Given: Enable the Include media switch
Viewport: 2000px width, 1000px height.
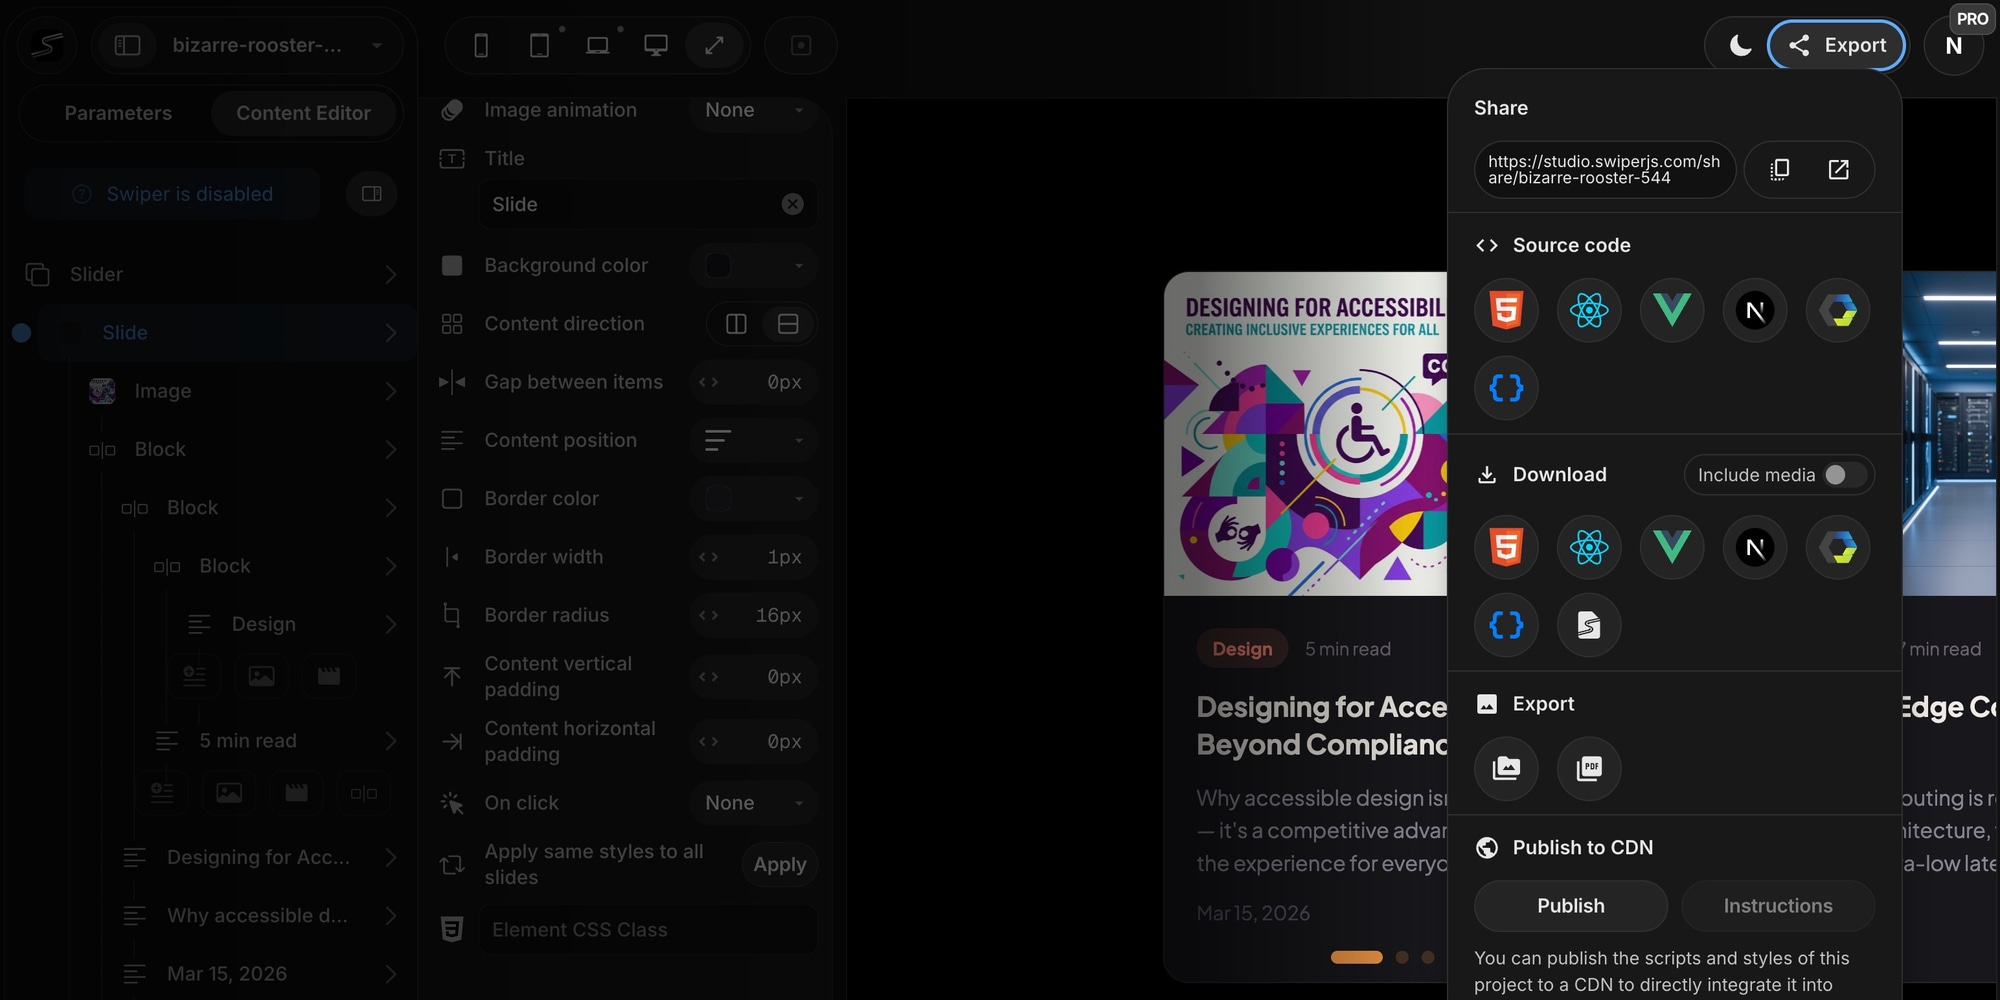Looking at the screenshot, I should [1845, 475].
